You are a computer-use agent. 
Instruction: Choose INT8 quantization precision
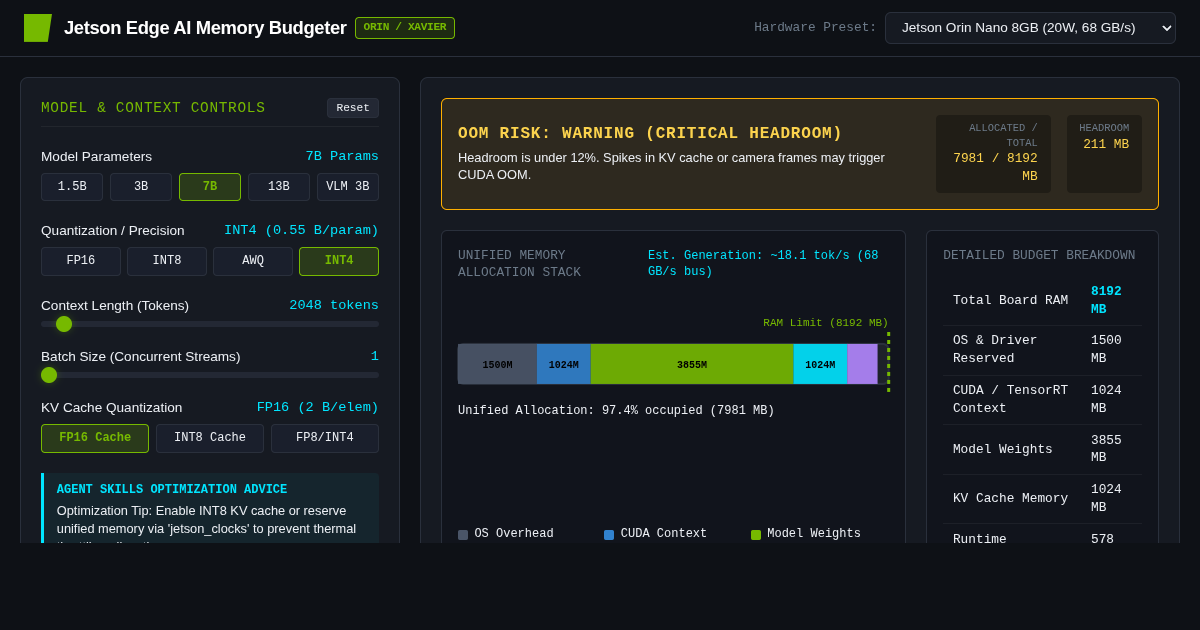point(167,261)
